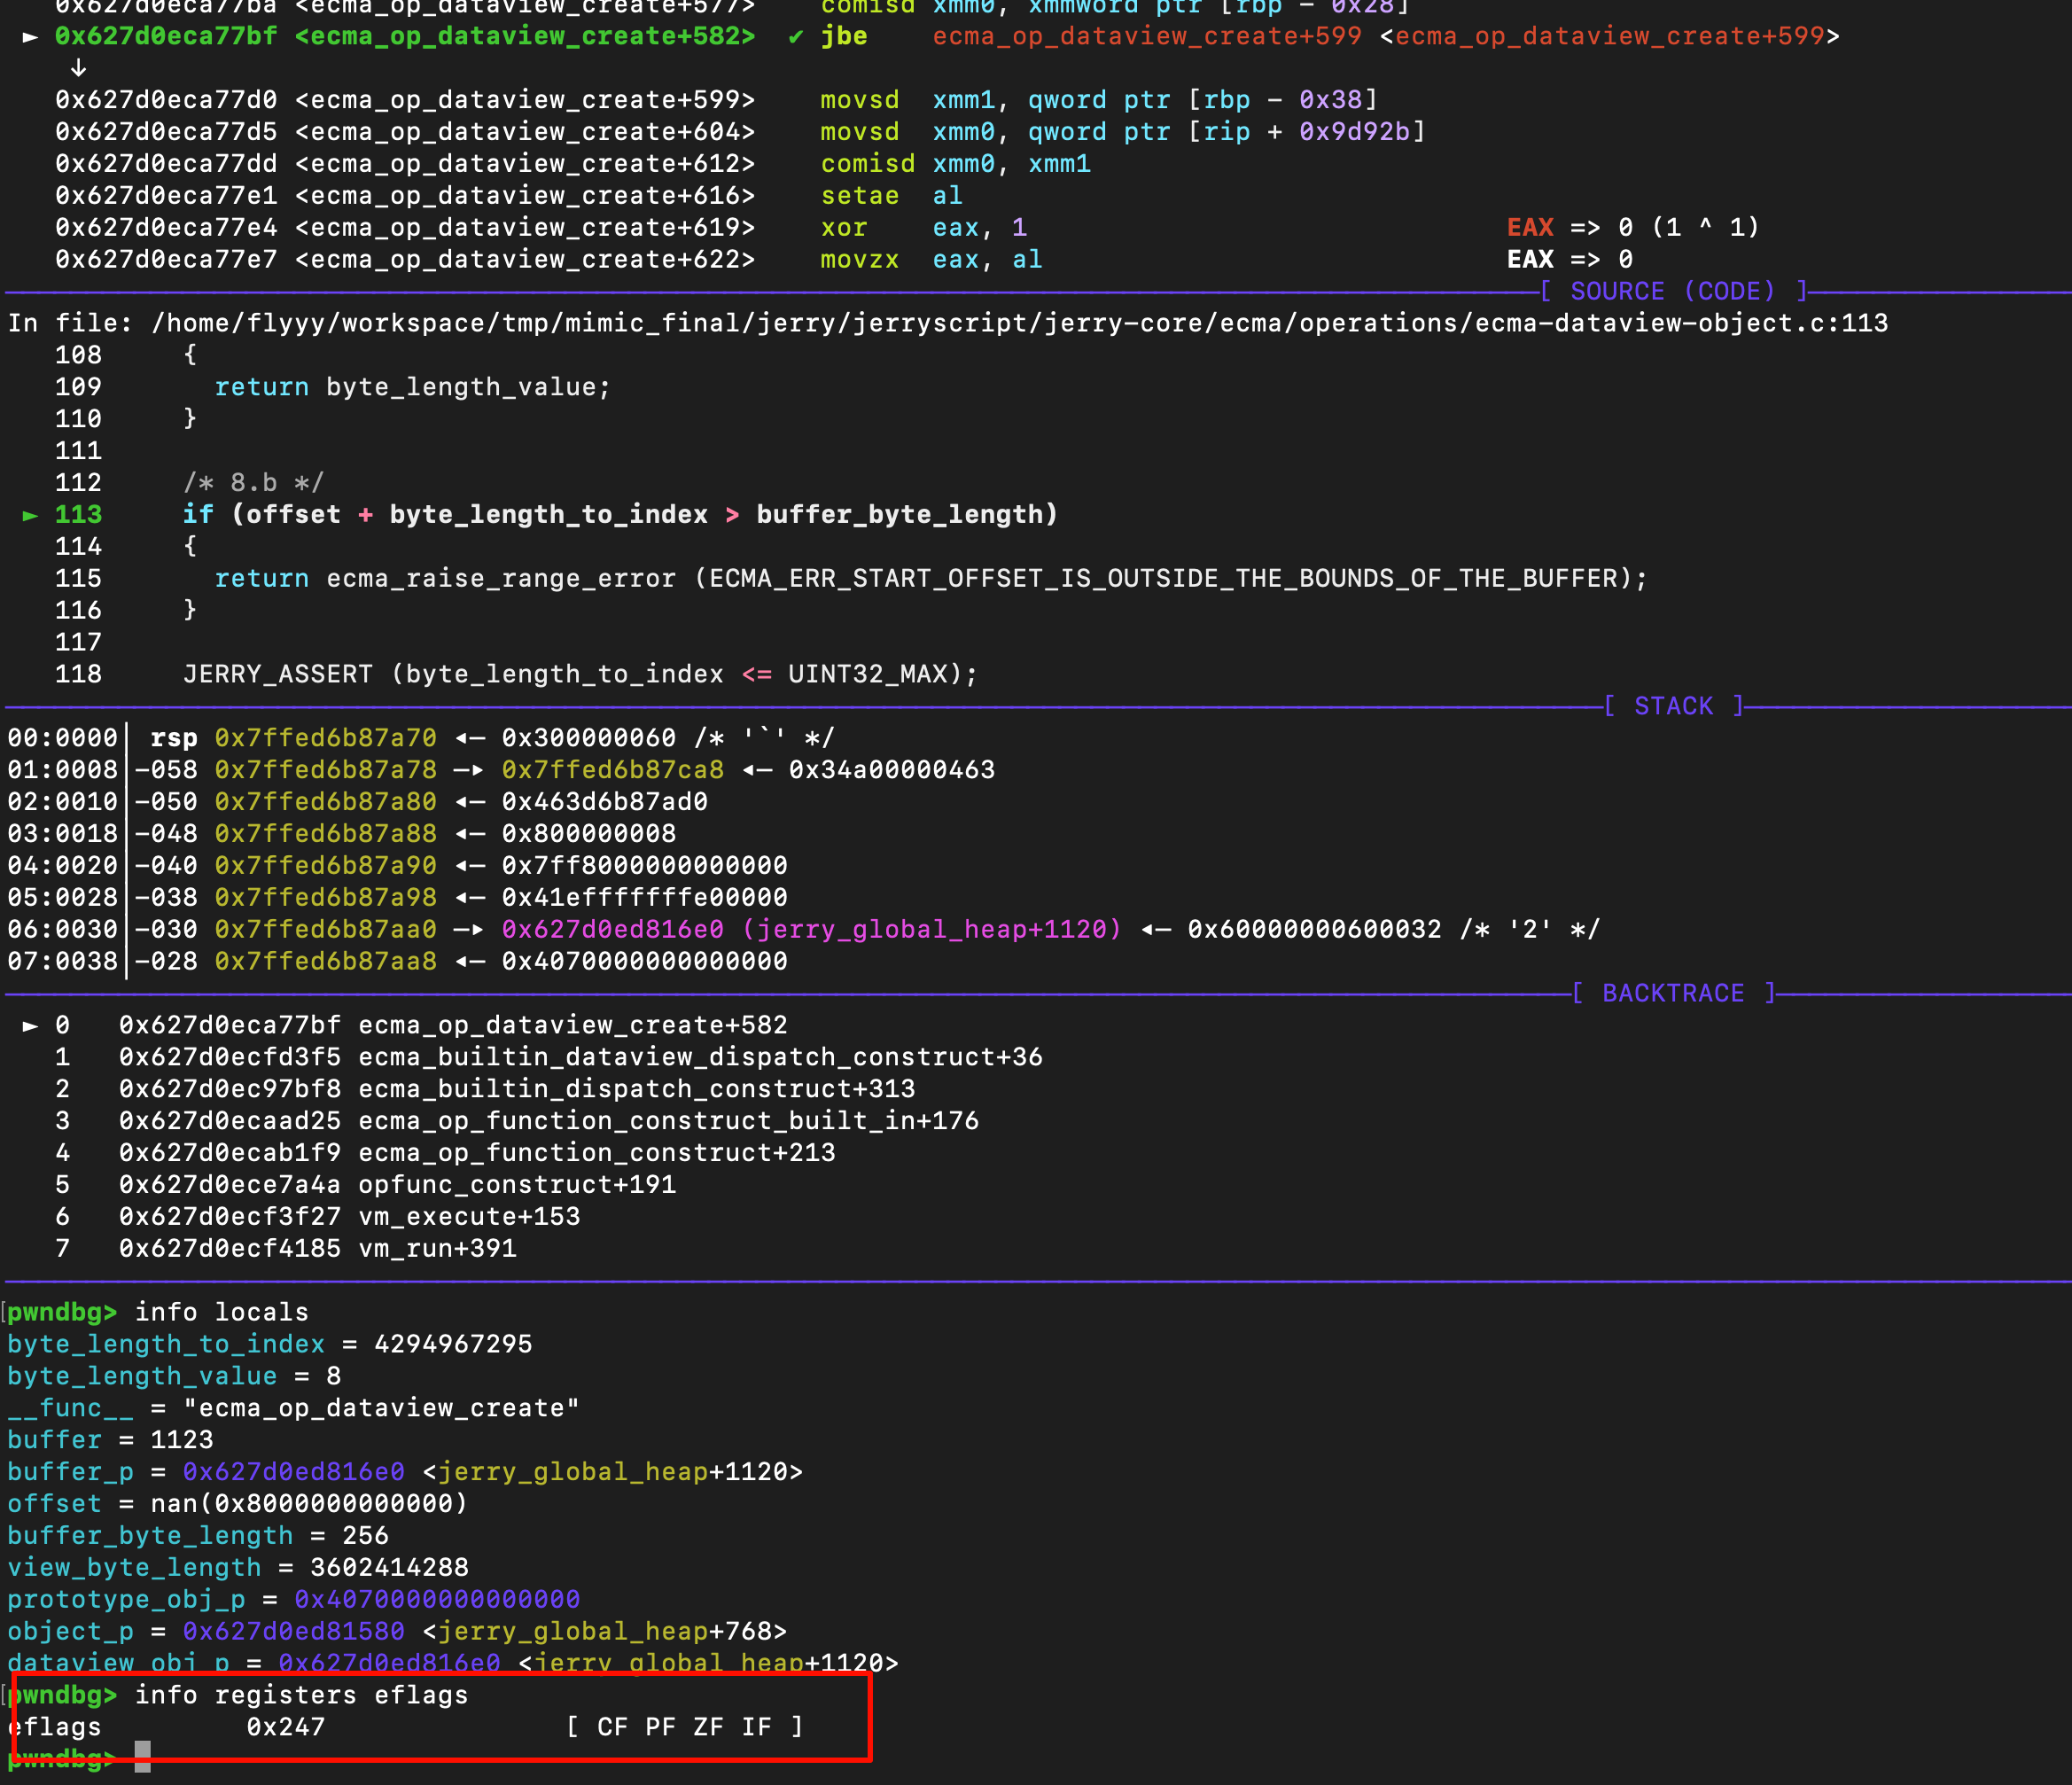Click the source file path ending ecma-dataview-object.c:113
Screen dimensions: 2072x1785
pyautogui.click(x=1019, y=323)
